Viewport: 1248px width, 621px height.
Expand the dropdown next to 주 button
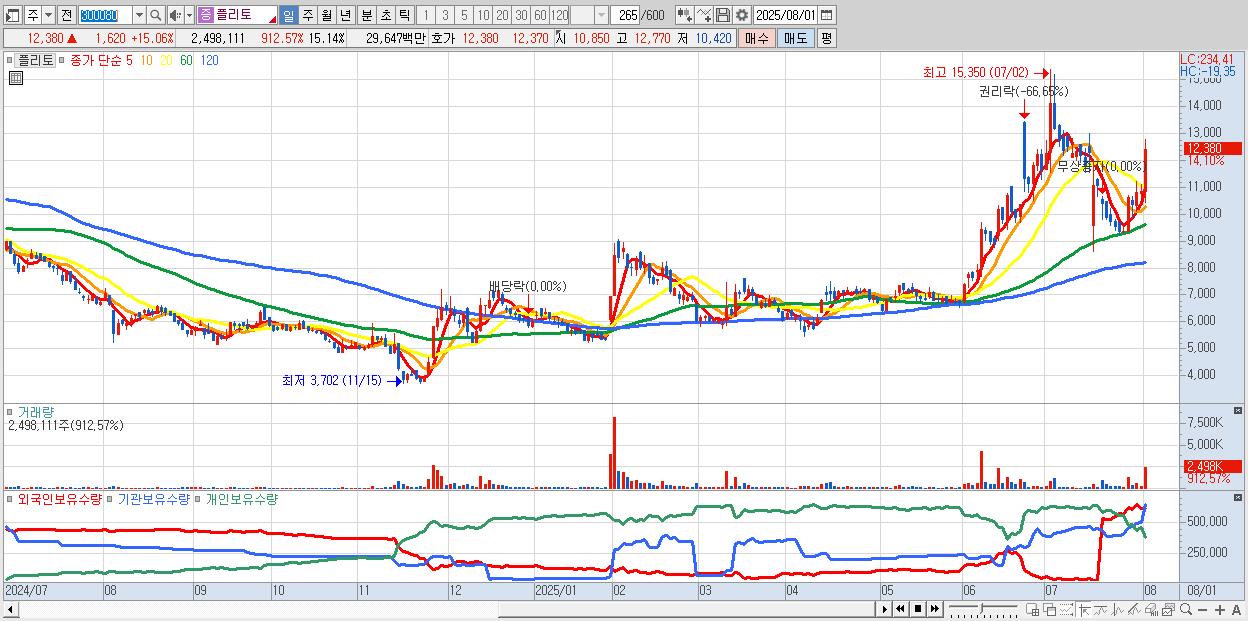(x=48, y=15)
